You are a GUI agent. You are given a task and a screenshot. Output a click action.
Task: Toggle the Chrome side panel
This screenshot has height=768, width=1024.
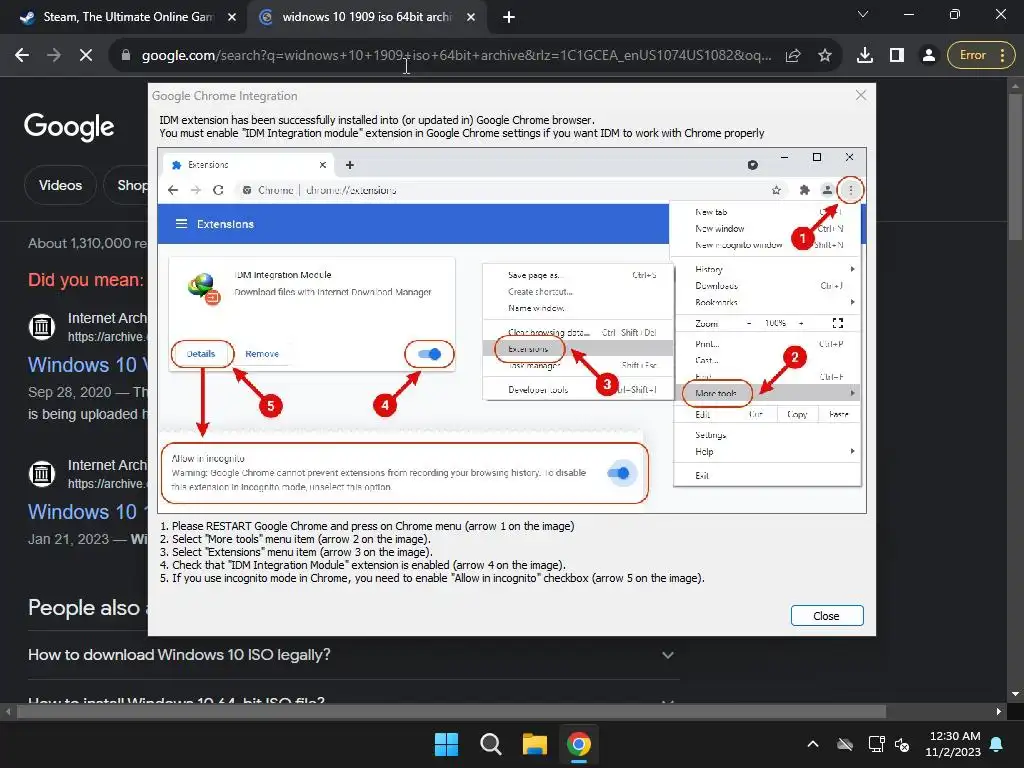click(897, 56)
